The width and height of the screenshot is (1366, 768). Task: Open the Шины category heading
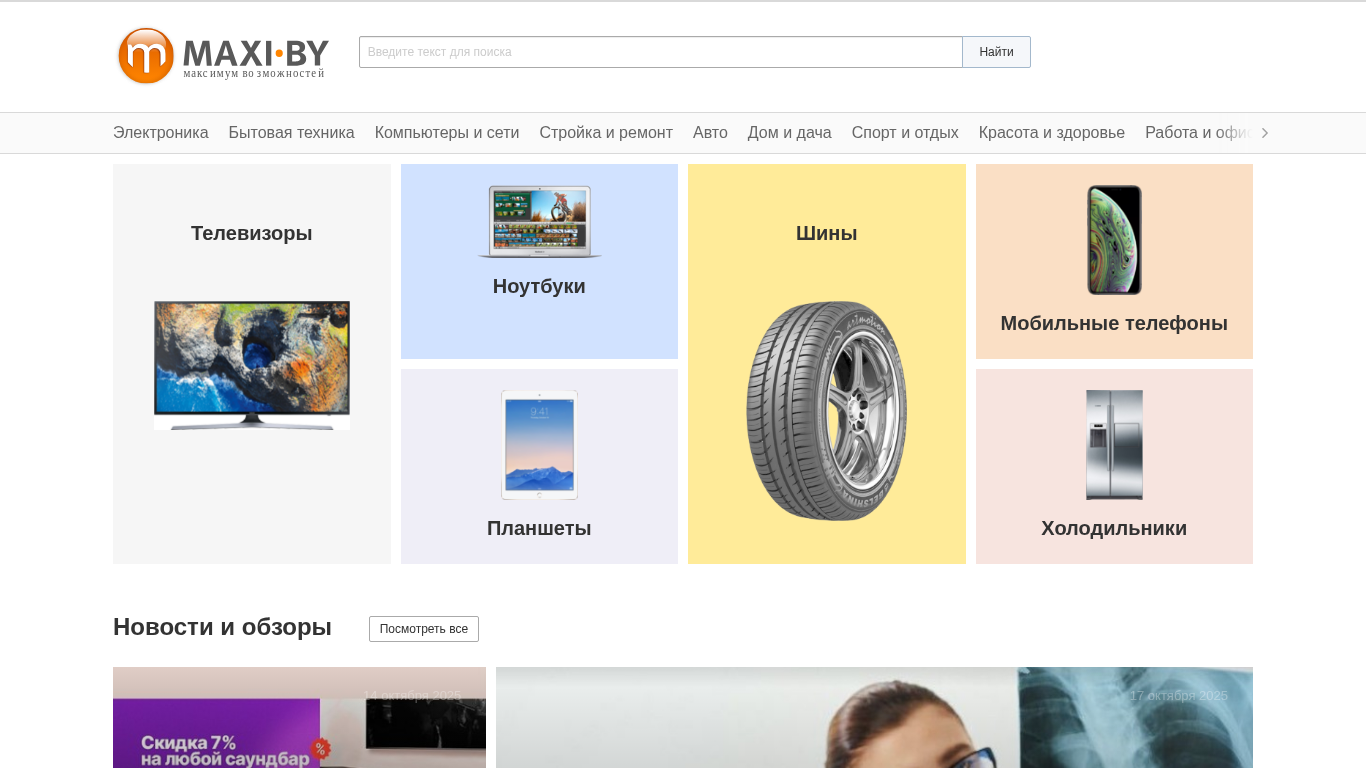[827, 233]
